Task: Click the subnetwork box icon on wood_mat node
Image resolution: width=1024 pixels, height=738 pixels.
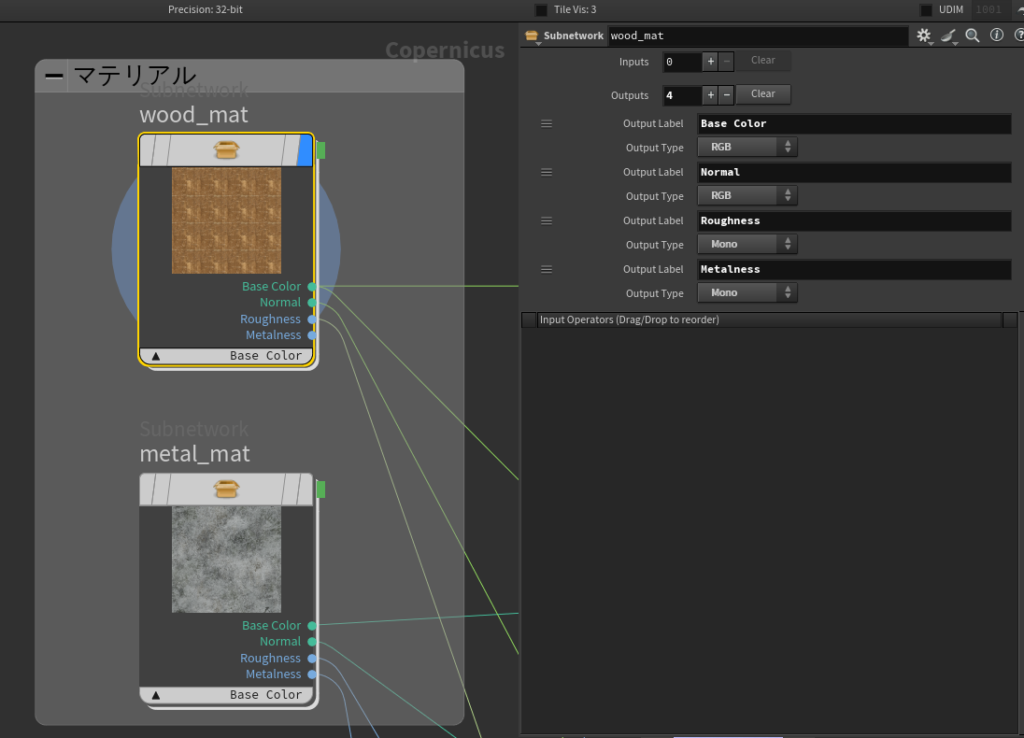Action: click(227, 150)
